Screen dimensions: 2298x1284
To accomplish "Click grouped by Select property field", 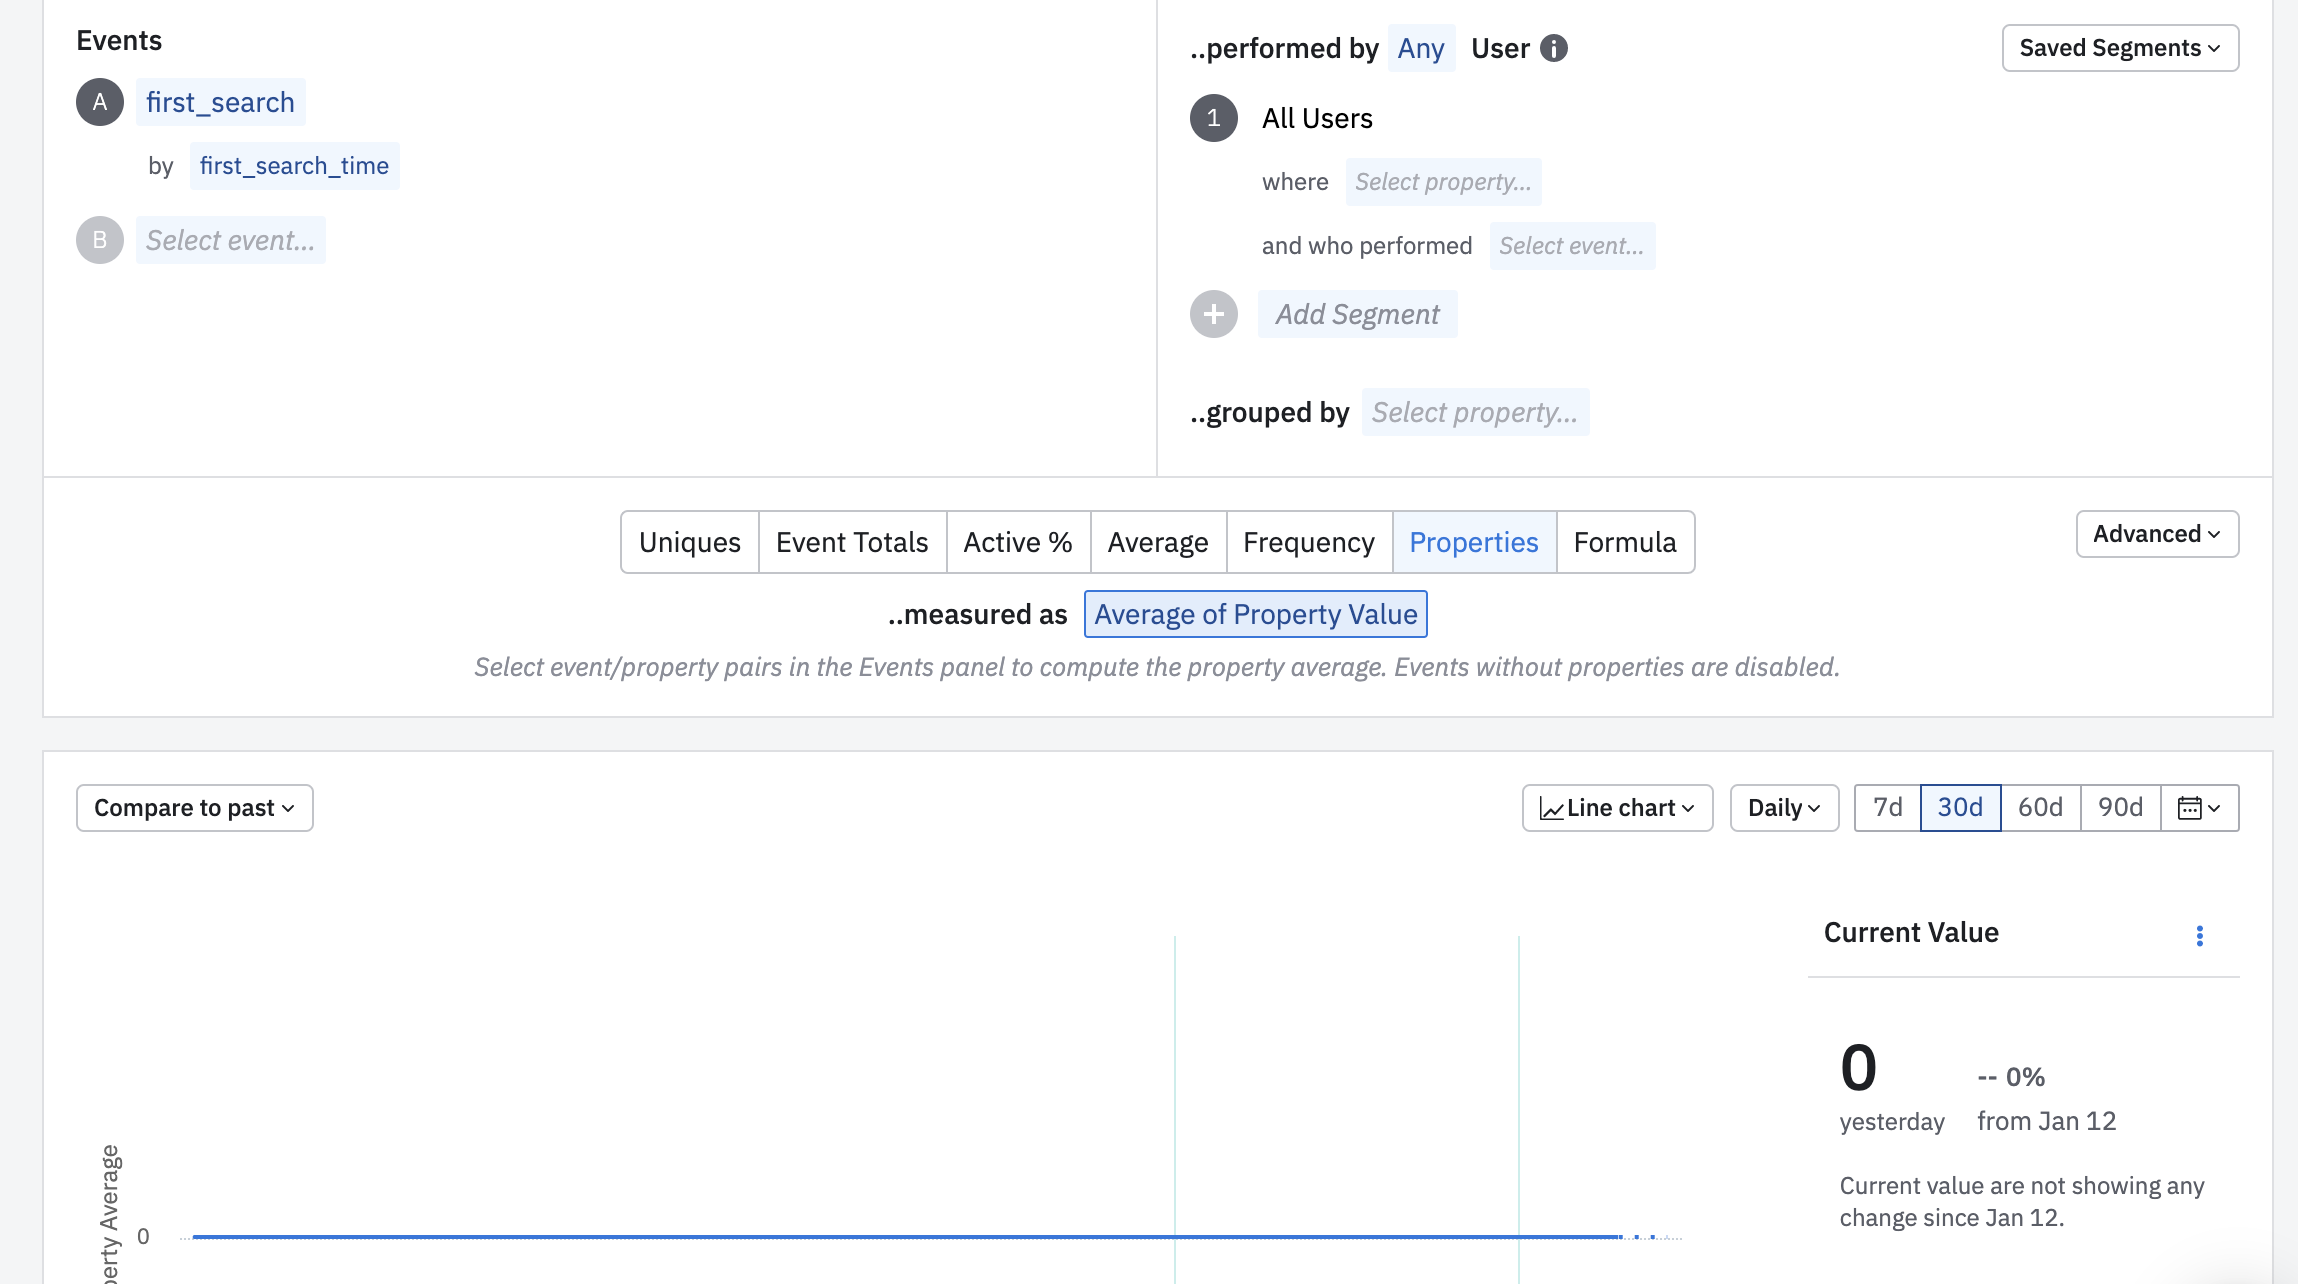I will pyautogui.click(x=1474, y=412).
